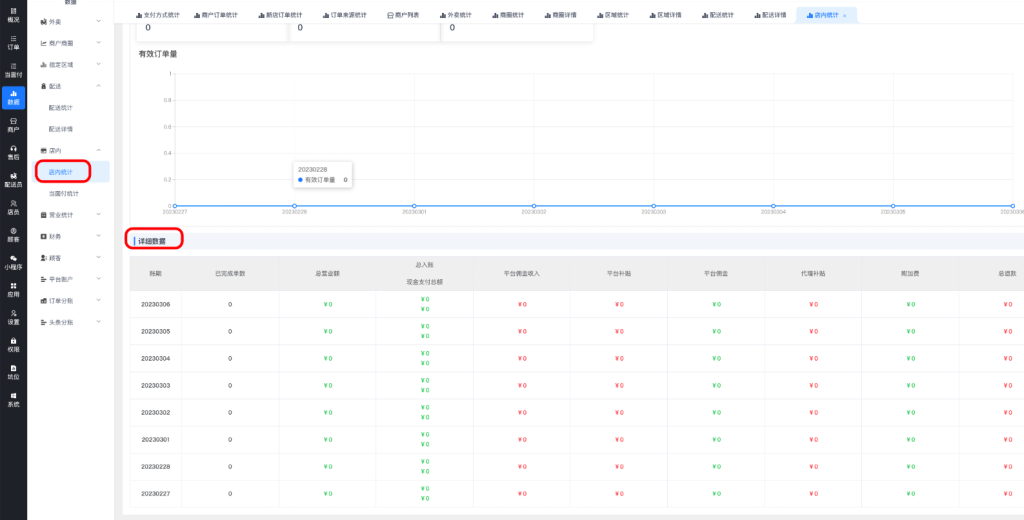Expand the 外卖 menu group
Image resolution: width=1024 pixels, height=520 pixels.
(69, 21)
